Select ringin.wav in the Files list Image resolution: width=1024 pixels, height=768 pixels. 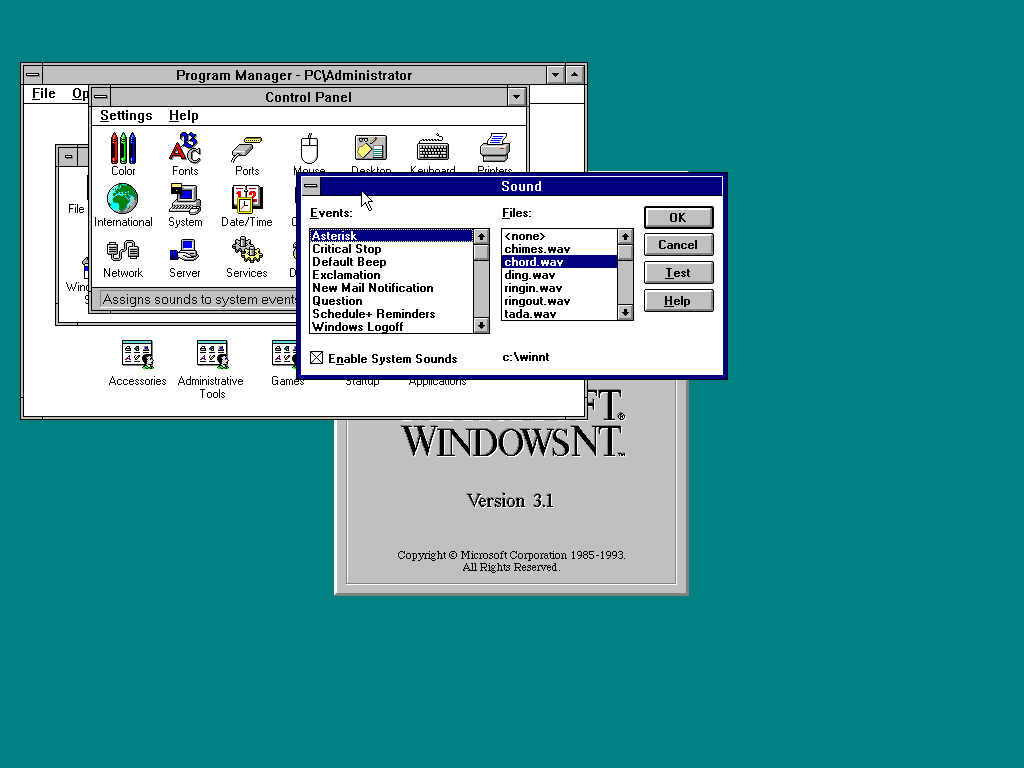(x=560, y=288)
